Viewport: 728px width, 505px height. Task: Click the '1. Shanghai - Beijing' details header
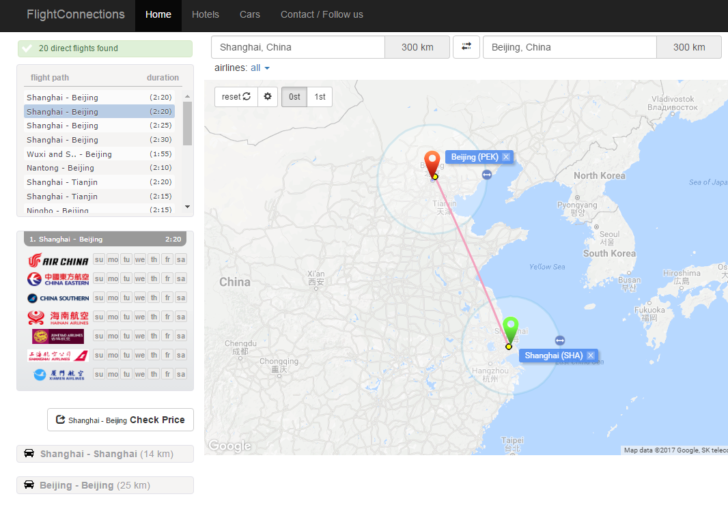pyautogui.click(x=105, y=239)
